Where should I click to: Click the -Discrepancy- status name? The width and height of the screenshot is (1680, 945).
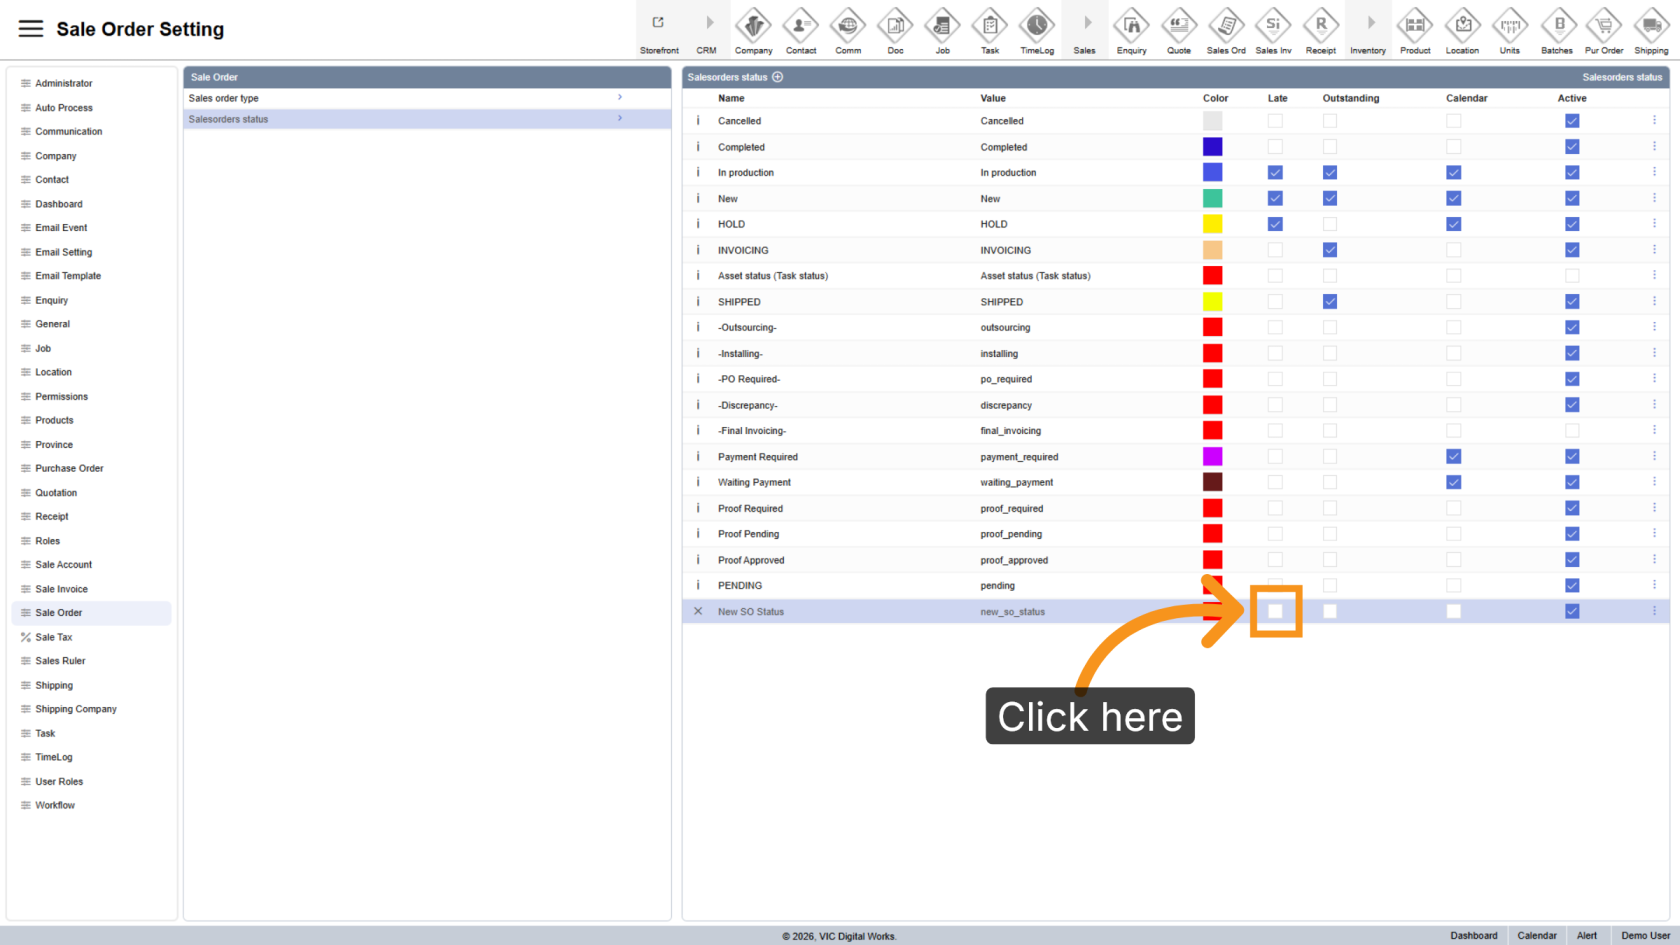click(747, 405)
